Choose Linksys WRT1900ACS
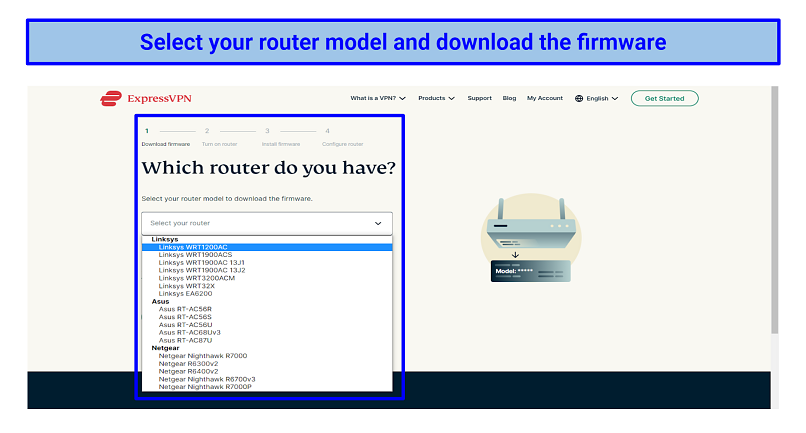Image resolution: width=806 pixels, height=433 pixels. (267, 255)
